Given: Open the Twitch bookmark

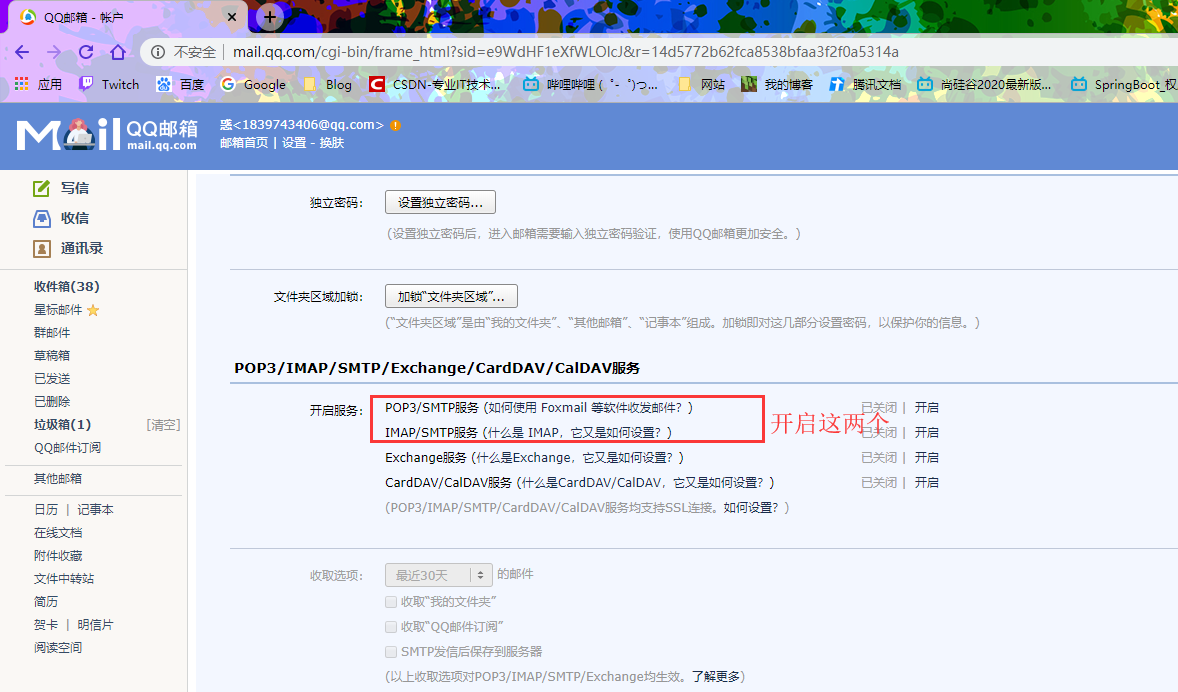Looking at the screenshot, I should [109, 85].
